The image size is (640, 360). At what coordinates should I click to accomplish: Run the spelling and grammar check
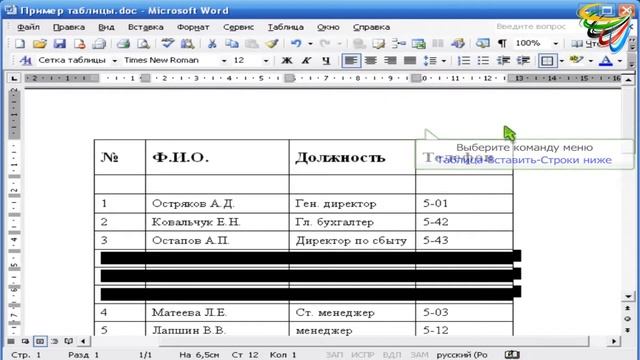[168, 43]
